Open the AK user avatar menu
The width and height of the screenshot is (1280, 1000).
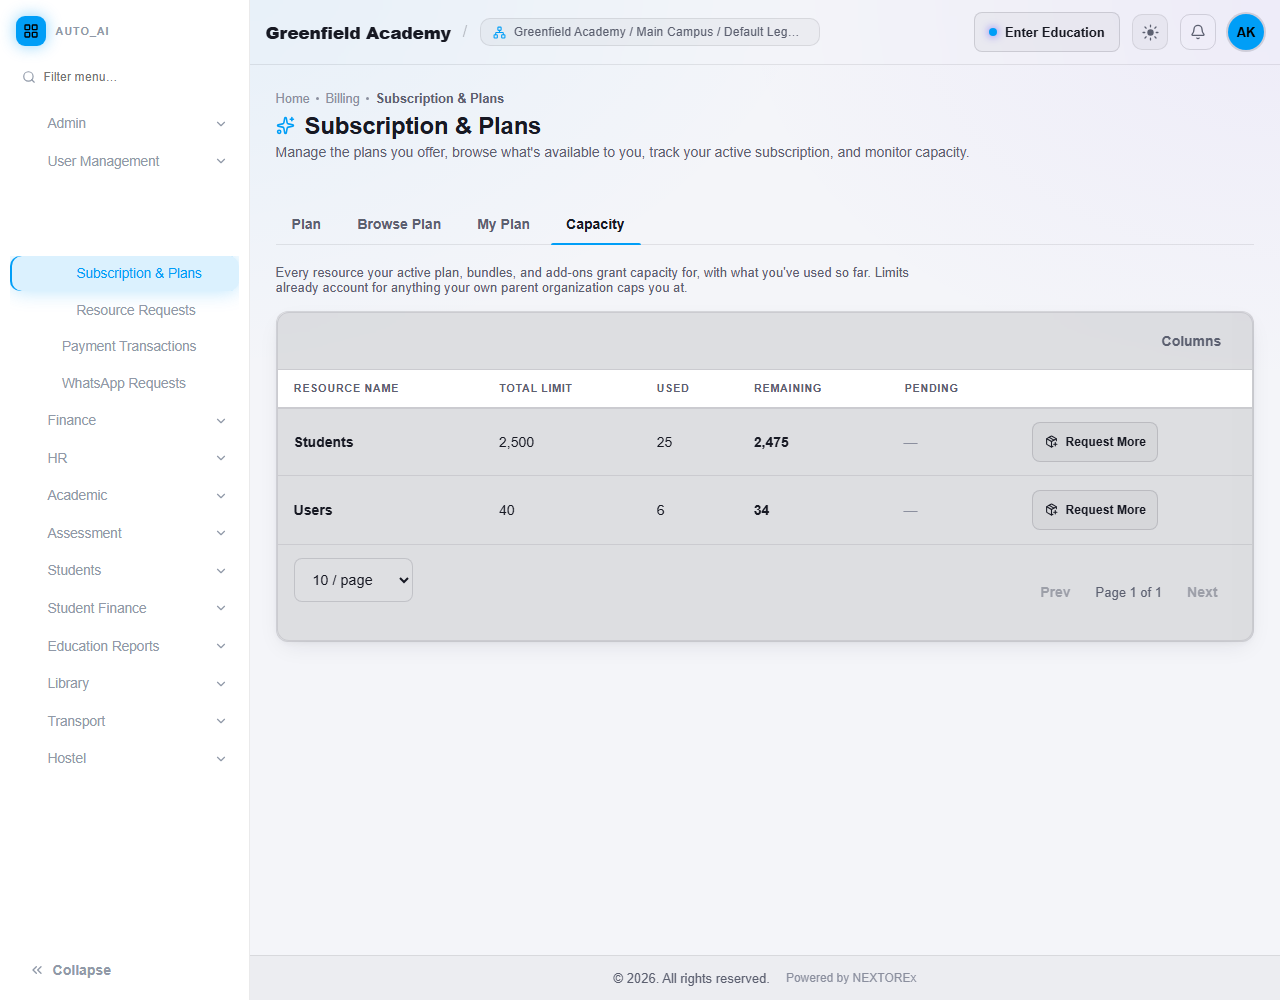[1246, 32]
